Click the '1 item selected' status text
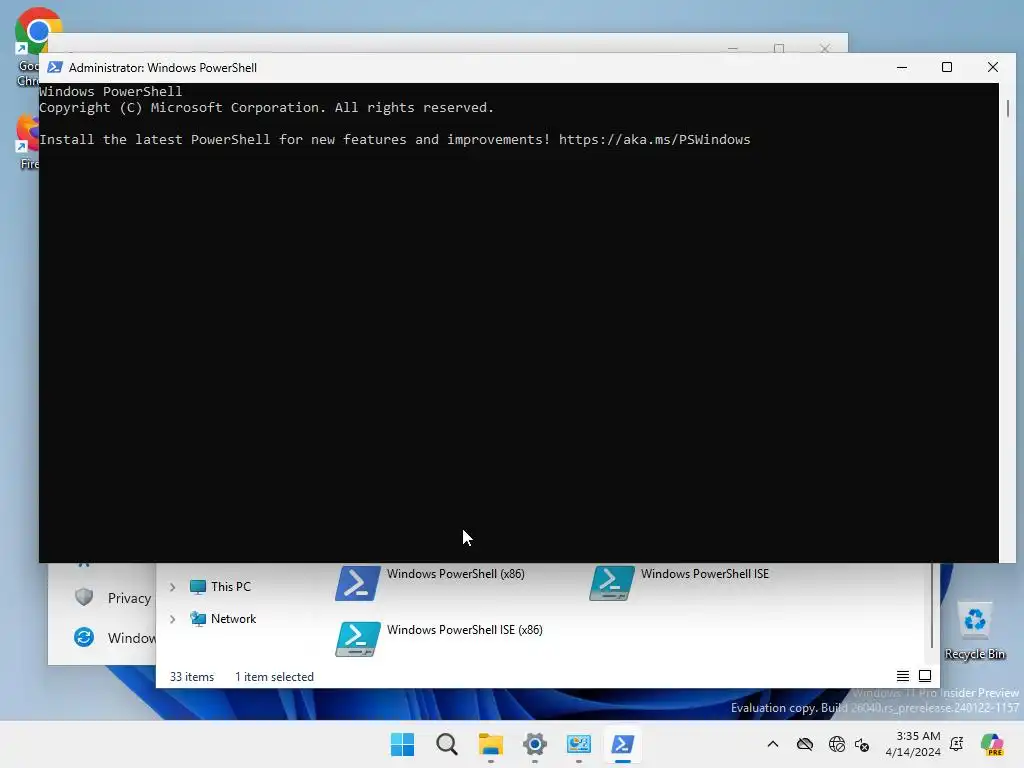The image size is (1024, 768). click(274, 677)
